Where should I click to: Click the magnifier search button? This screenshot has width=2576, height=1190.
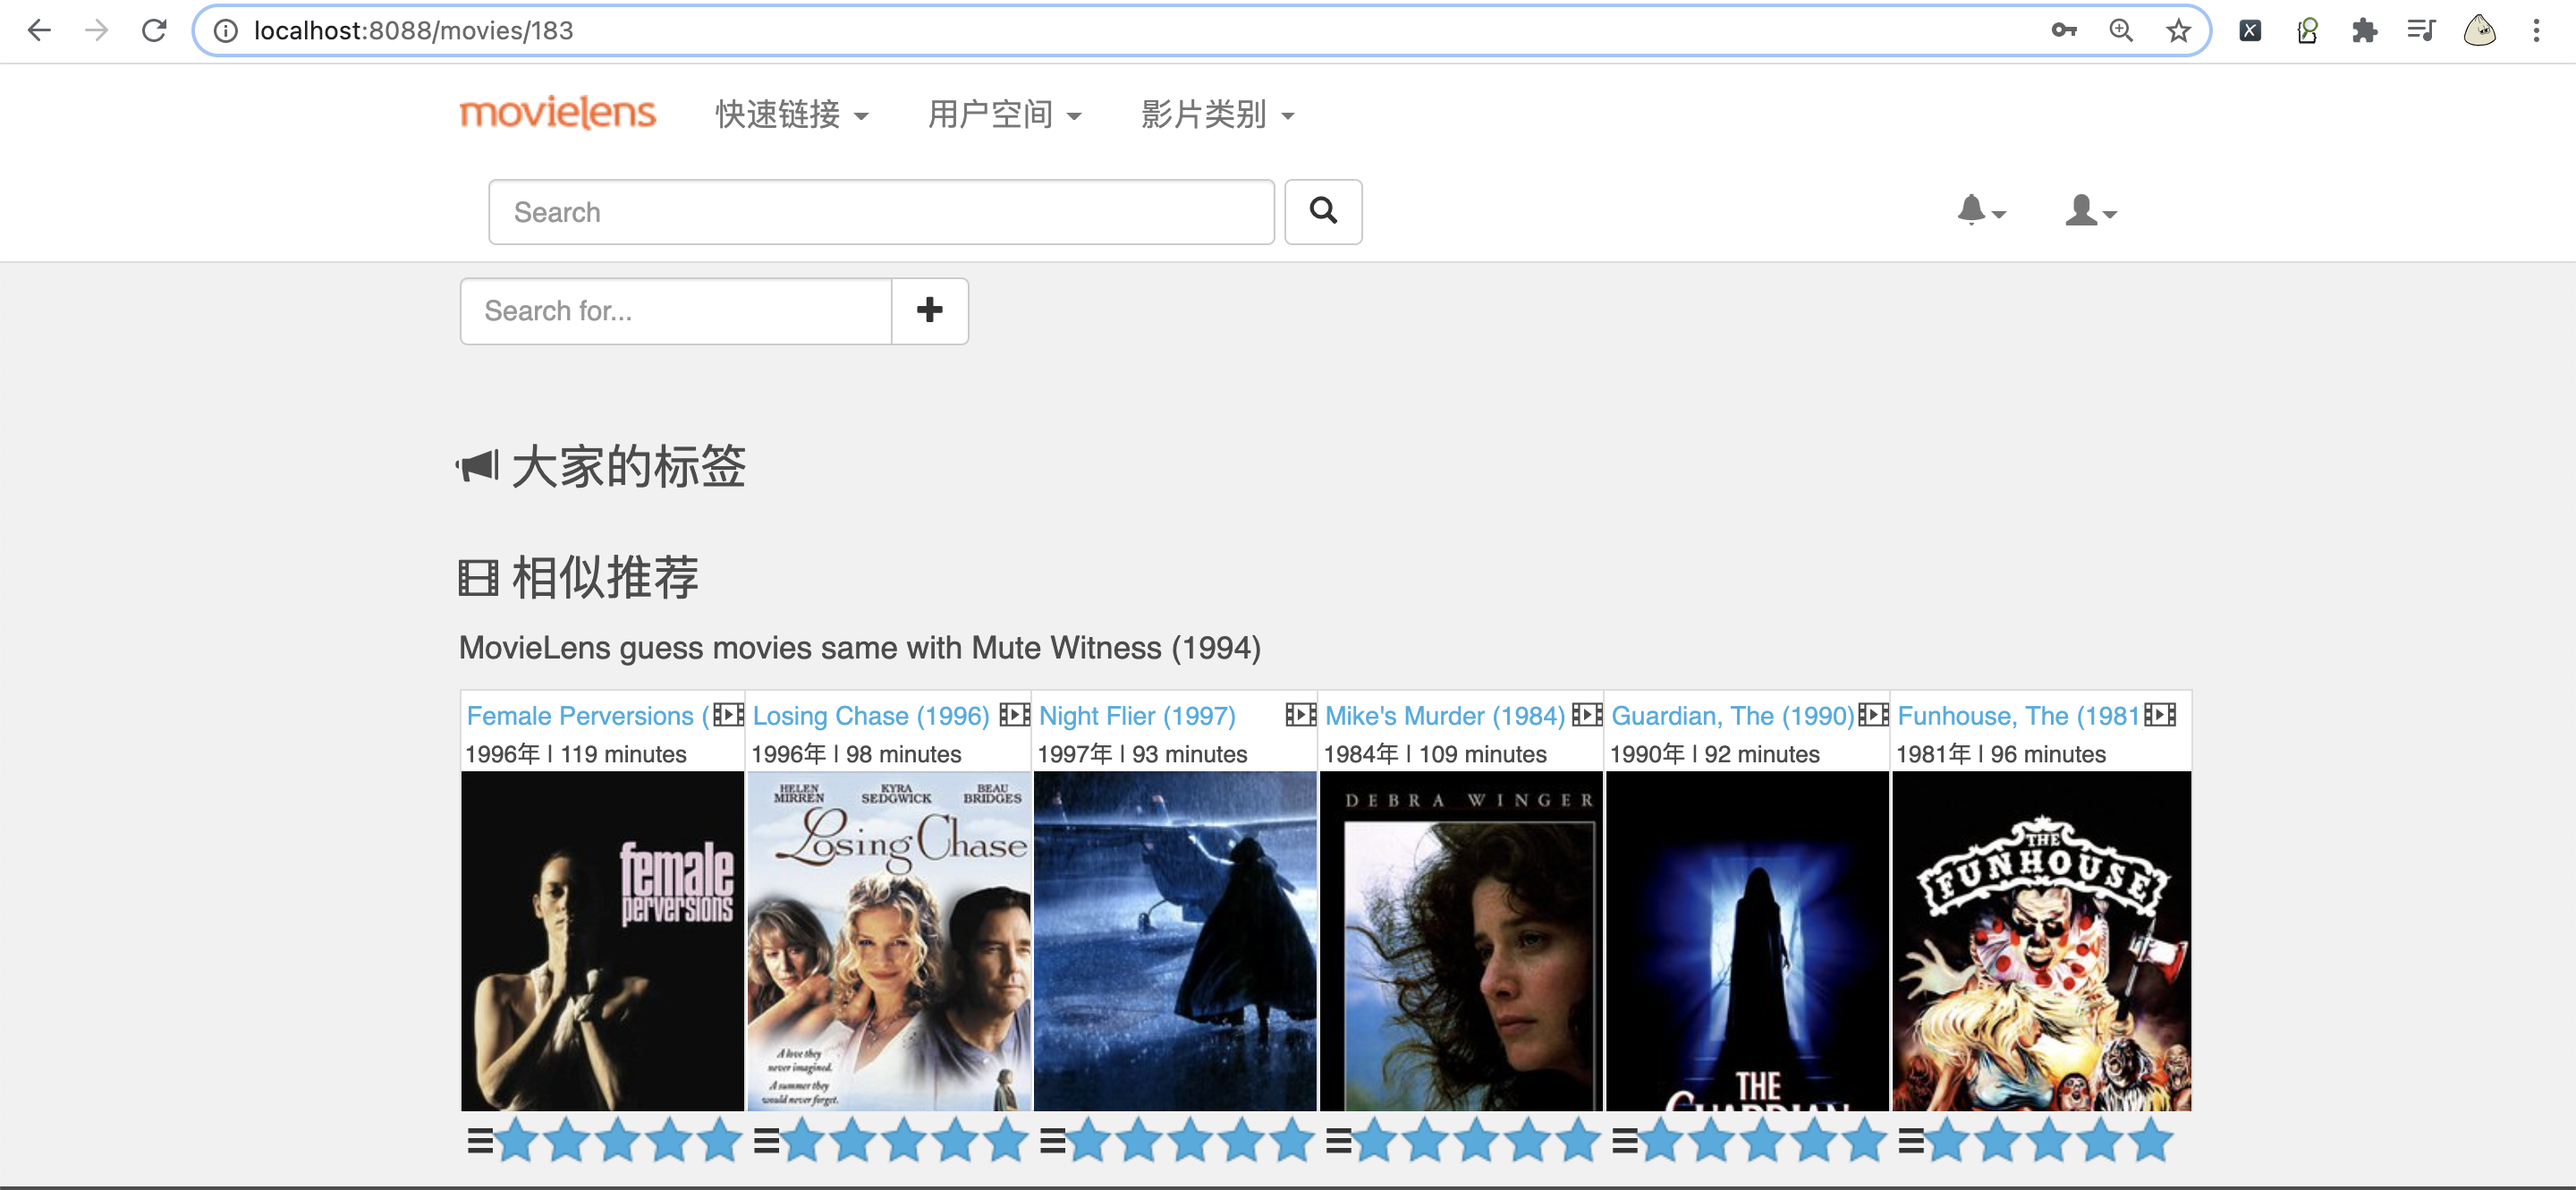coord(1323,211)
